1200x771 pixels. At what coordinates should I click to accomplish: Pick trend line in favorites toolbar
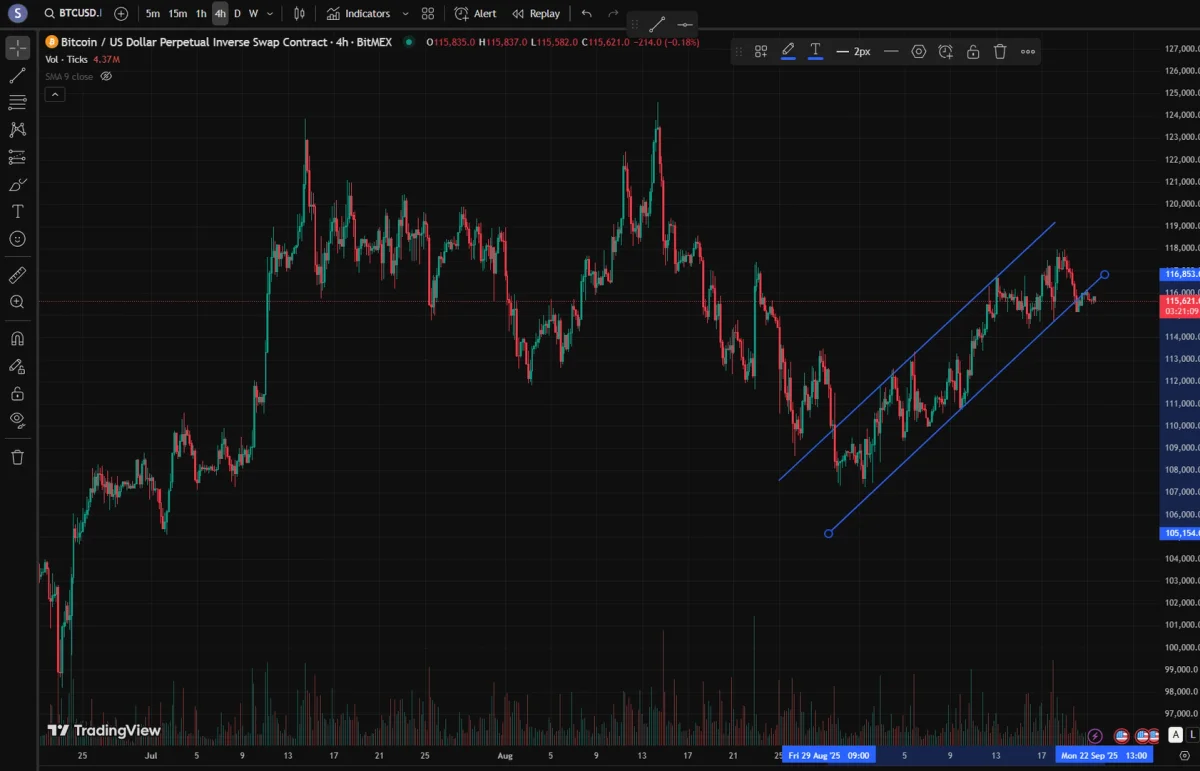tap(657, 24)
